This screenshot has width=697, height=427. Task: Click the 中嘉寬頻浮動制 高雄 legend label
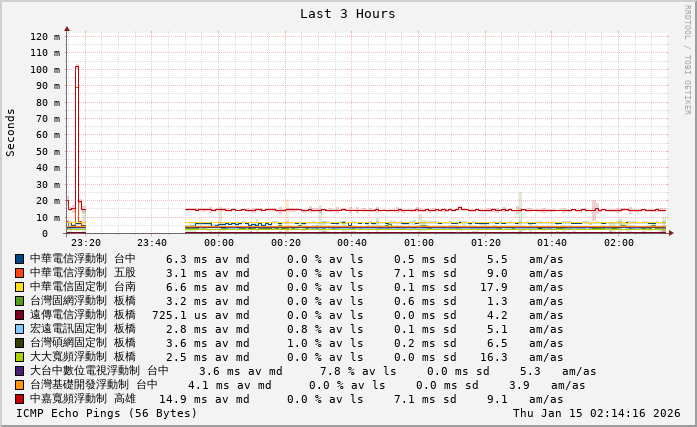pos(82,399)
